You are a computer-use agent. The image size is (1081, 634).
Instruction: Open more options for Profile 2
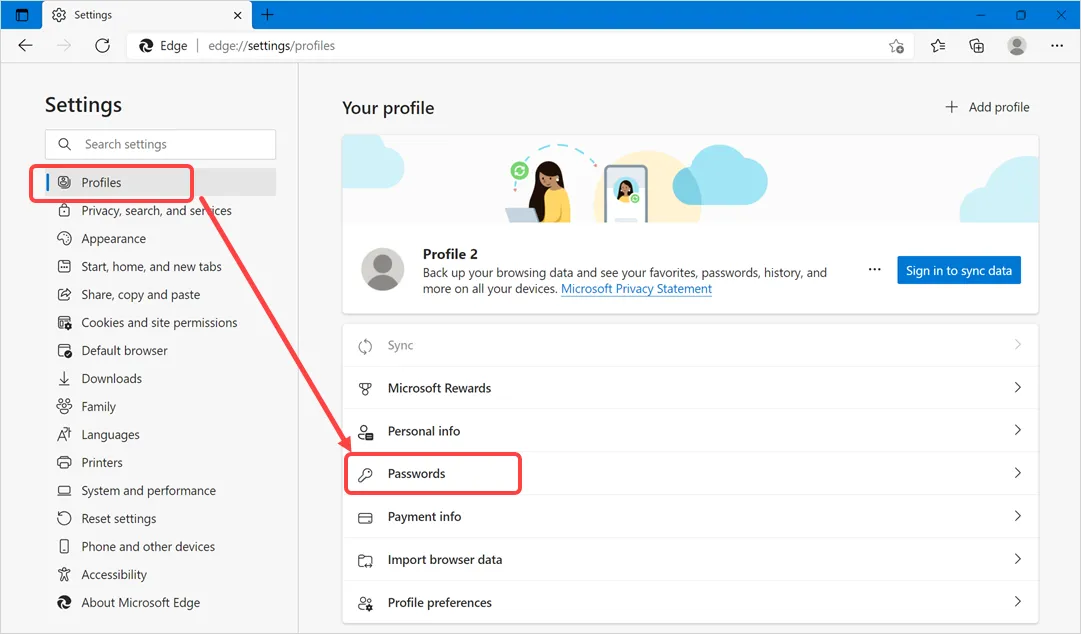[875, 270]
